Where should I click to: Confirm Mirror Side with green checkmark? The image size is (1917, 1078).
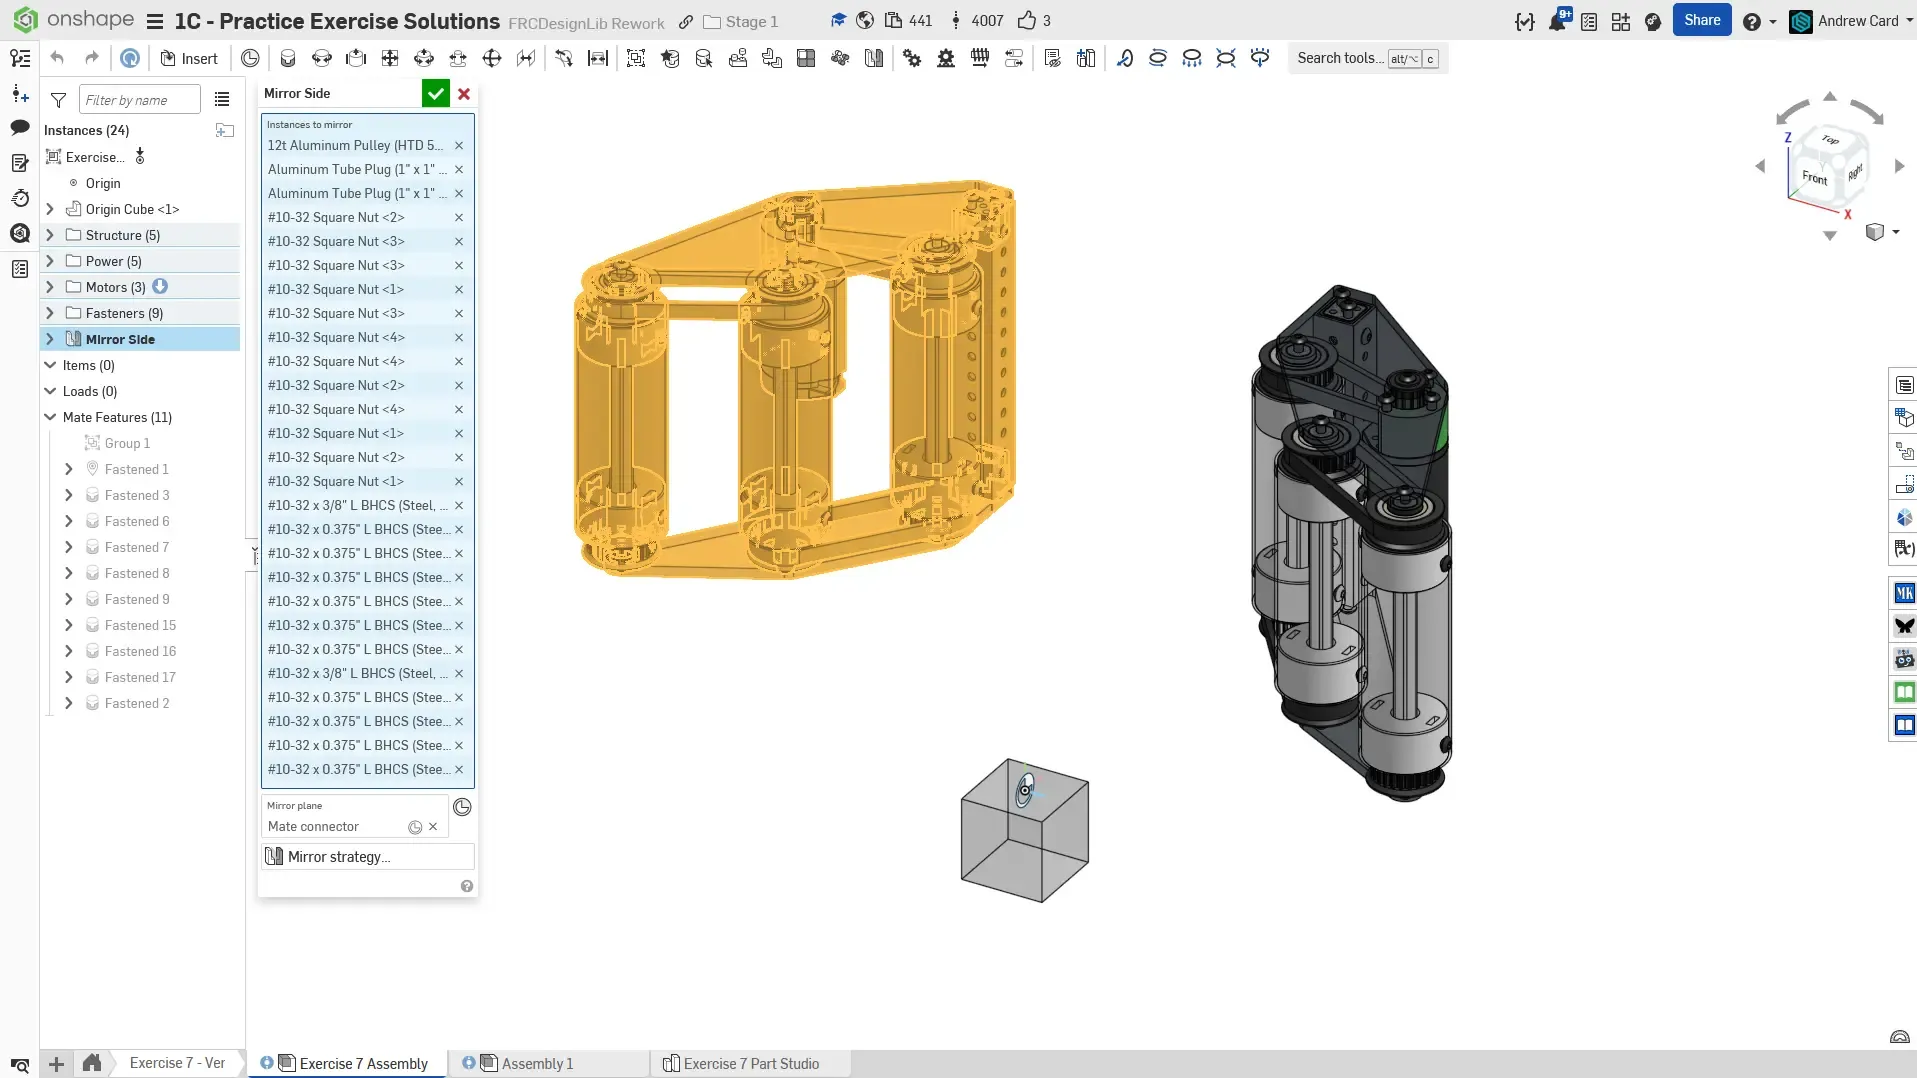click(x=435, y=93)
